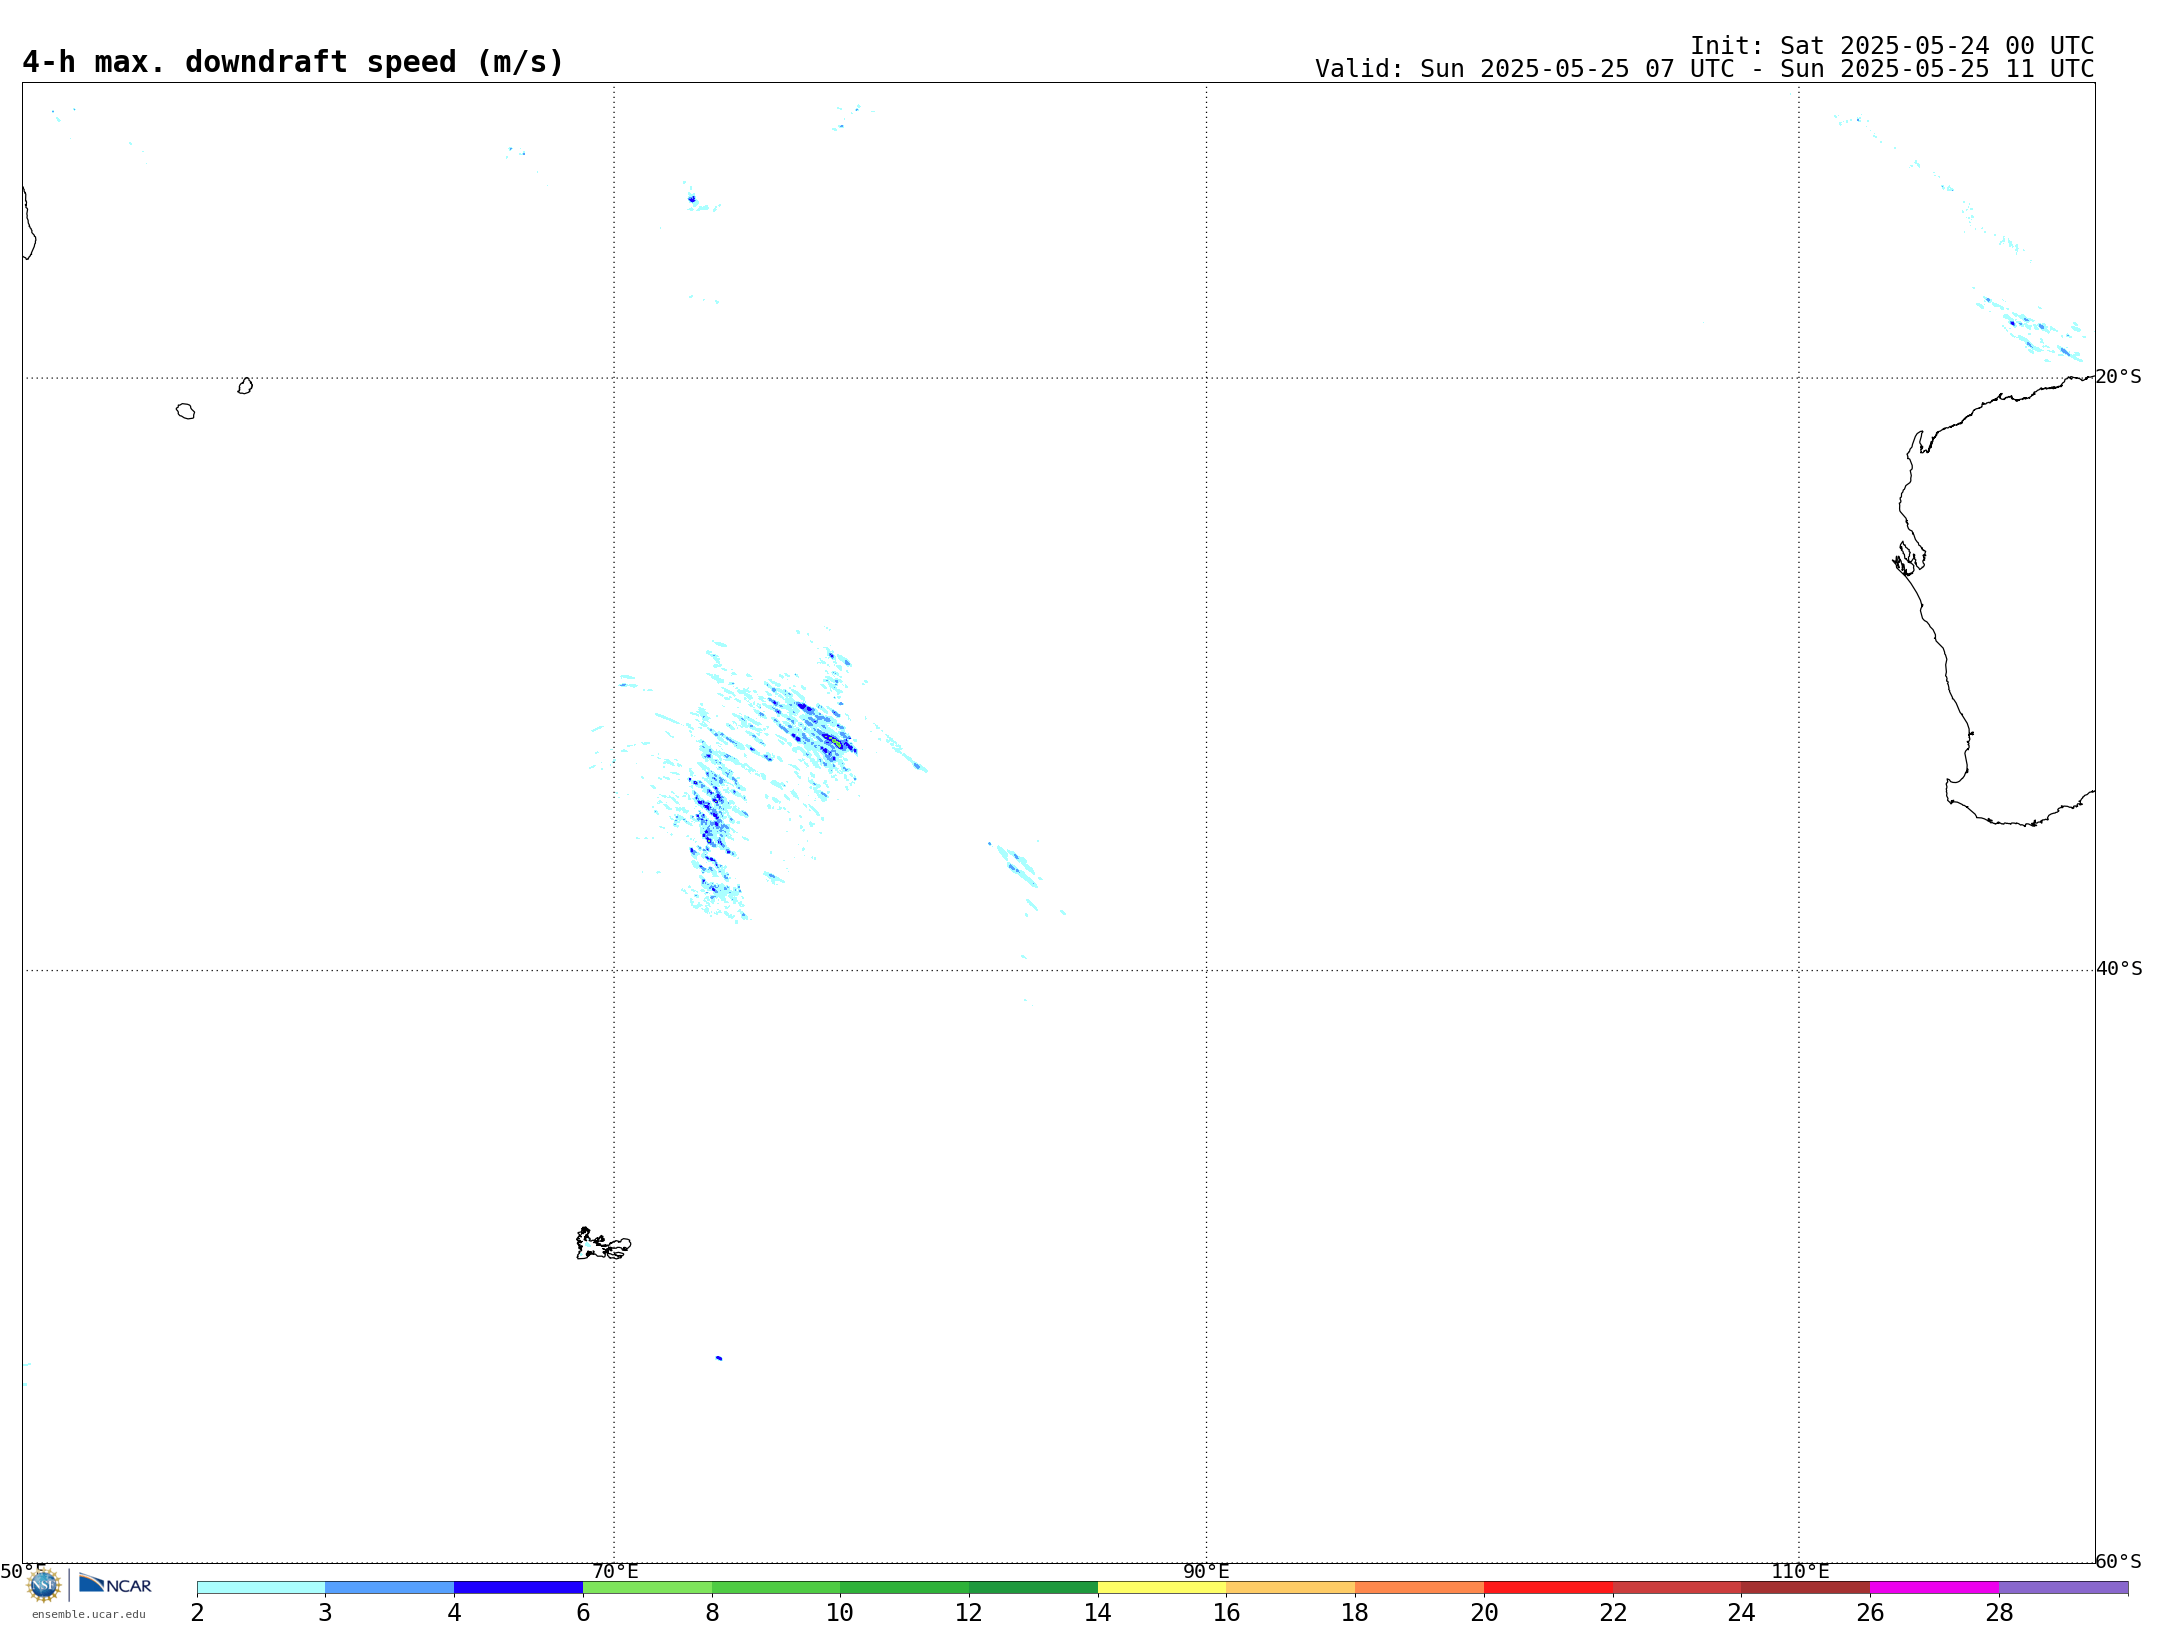
Task: Click the Kerguelen Islands outline near 70°E
Action: [603, 1244]
